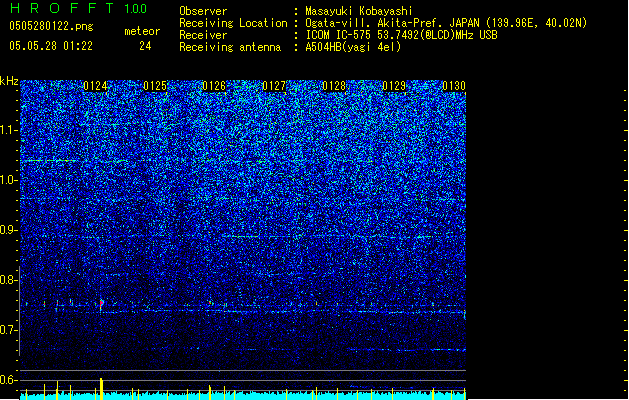Click the 0124 time marker
629x400 pixels.
coord(95,86)
